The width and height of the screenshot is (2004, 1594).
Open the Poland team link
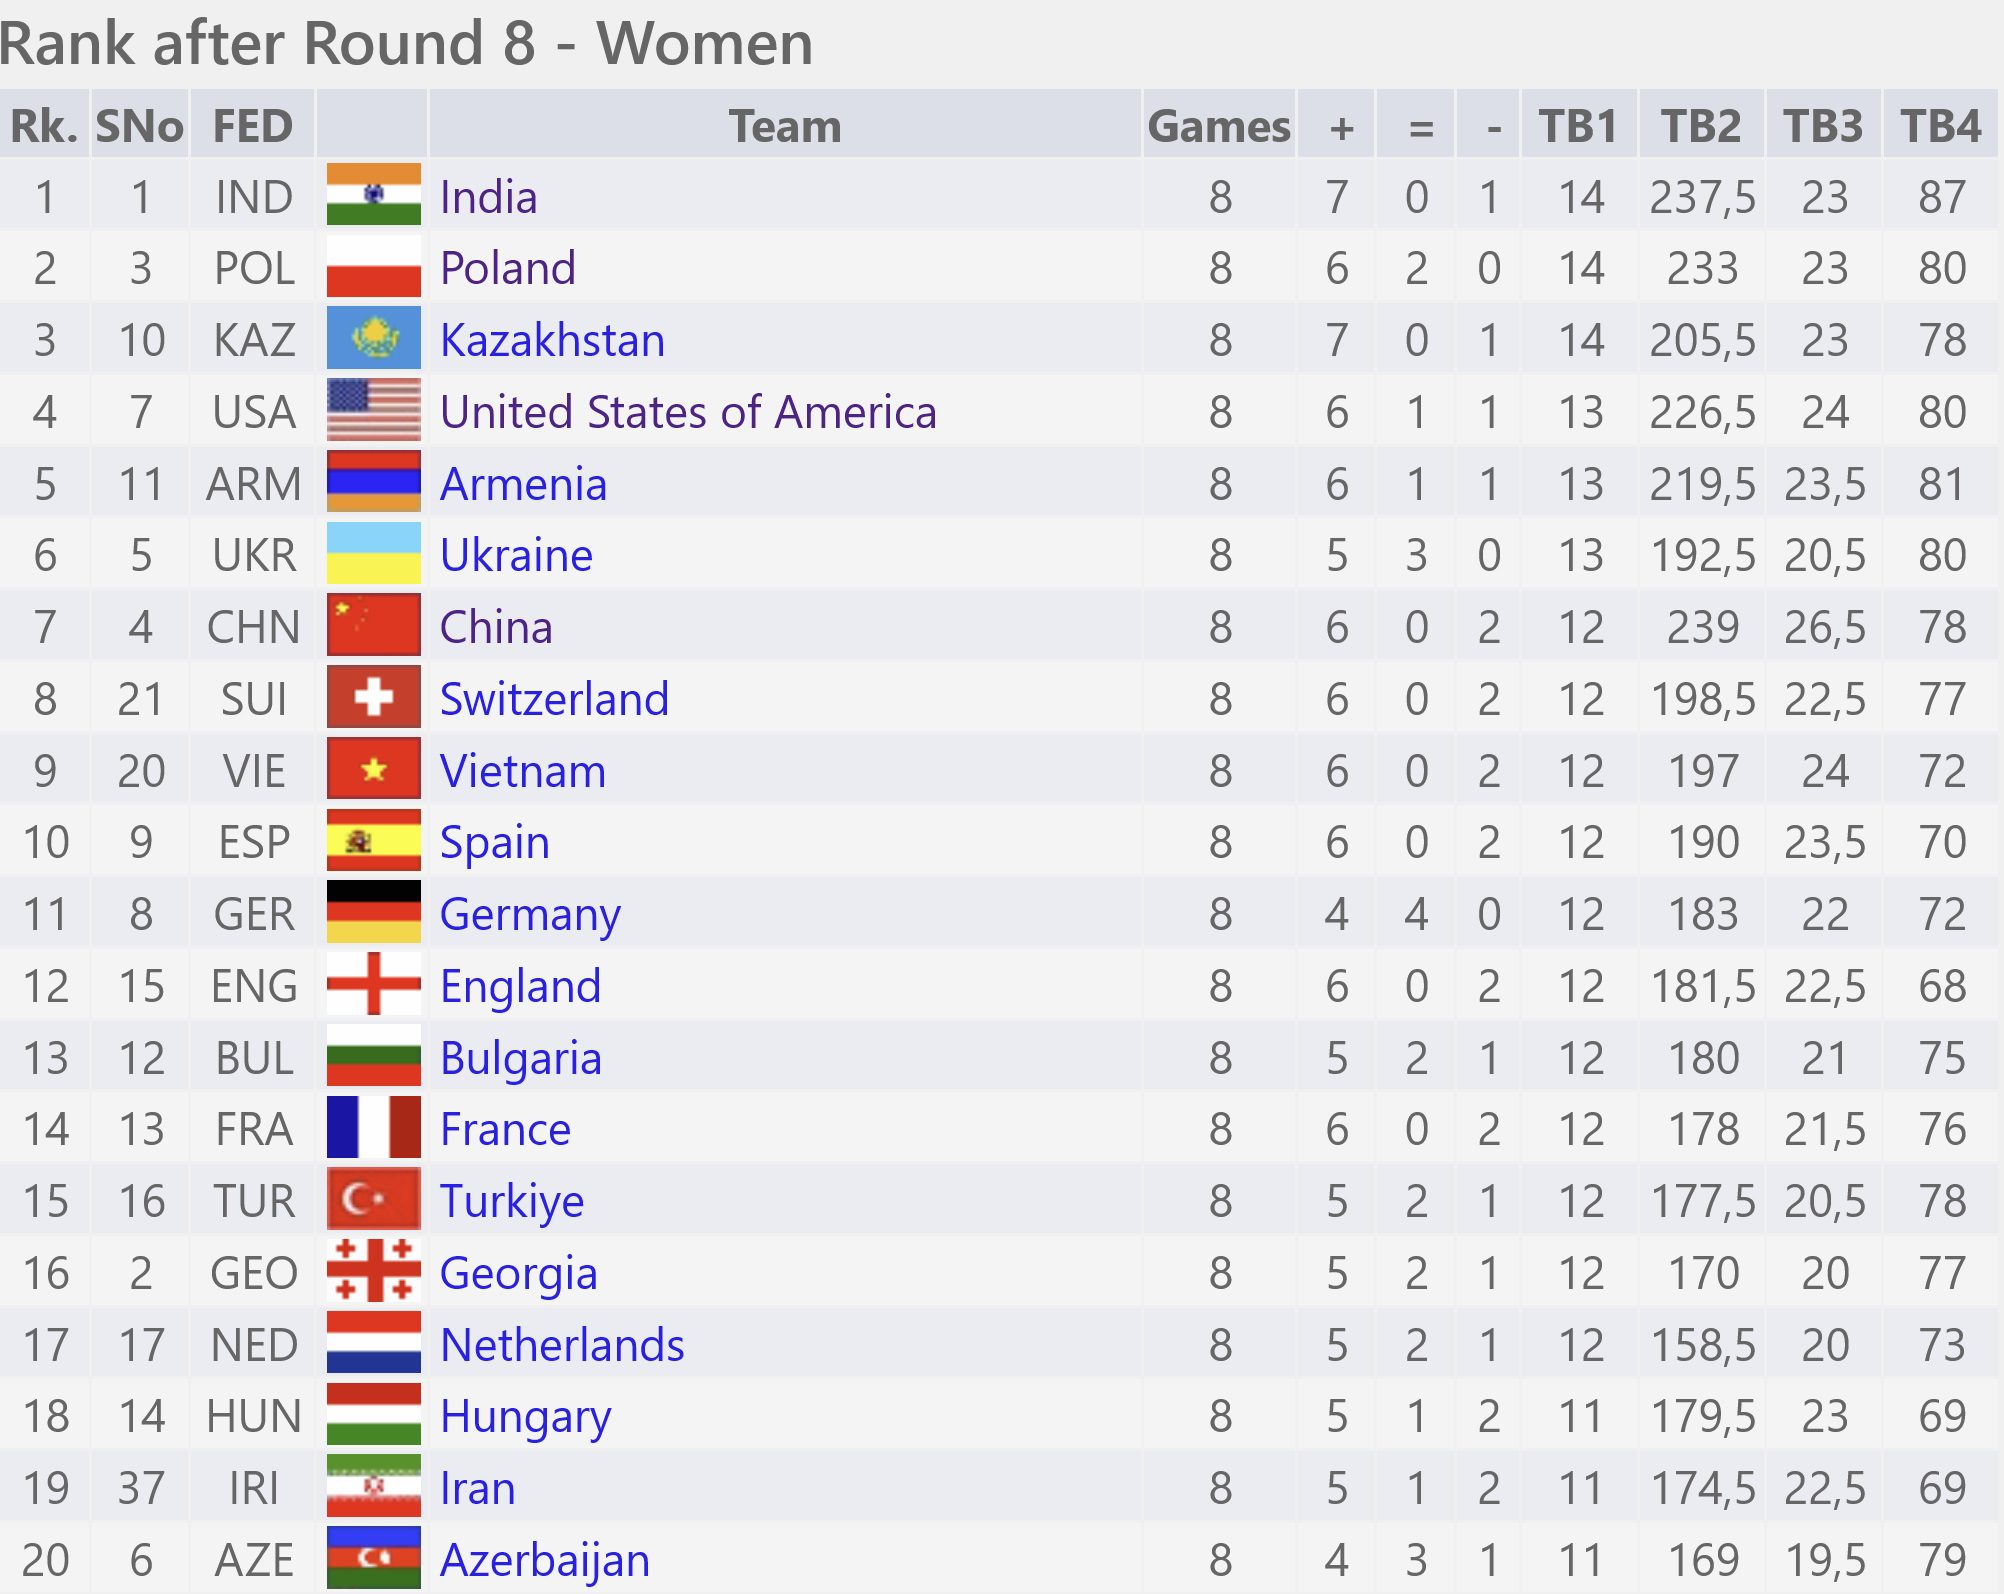pos(508,268)
